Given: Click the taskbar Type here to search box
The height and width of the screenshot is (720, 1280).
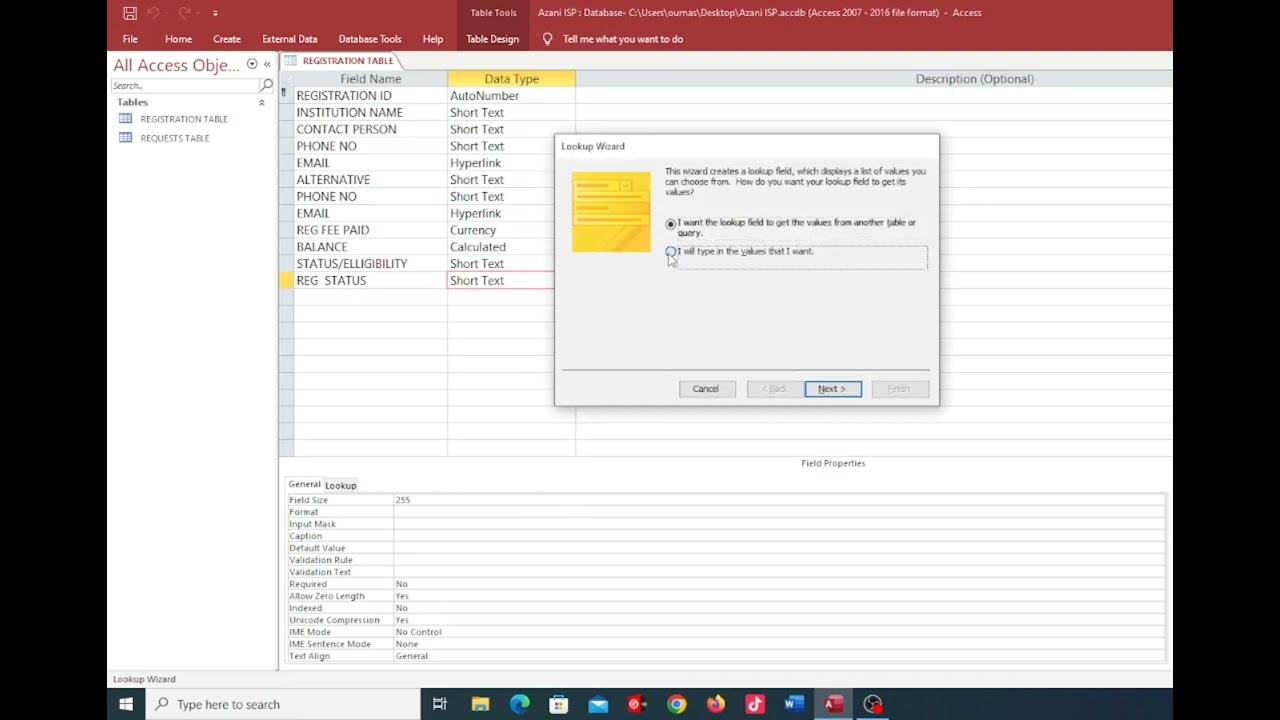Looking at the screenshot, I should pos(283,704).
